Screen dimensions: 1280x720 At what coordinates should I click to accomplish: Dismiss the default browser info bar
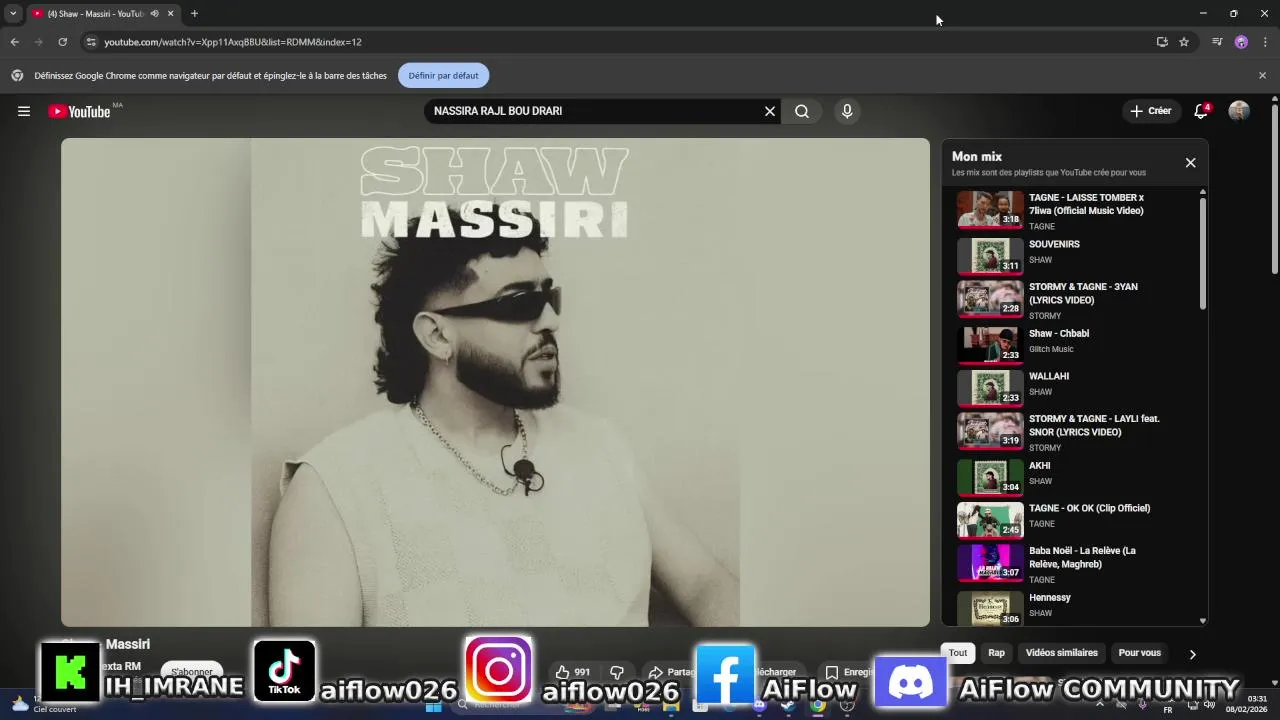coord(1262,75)
